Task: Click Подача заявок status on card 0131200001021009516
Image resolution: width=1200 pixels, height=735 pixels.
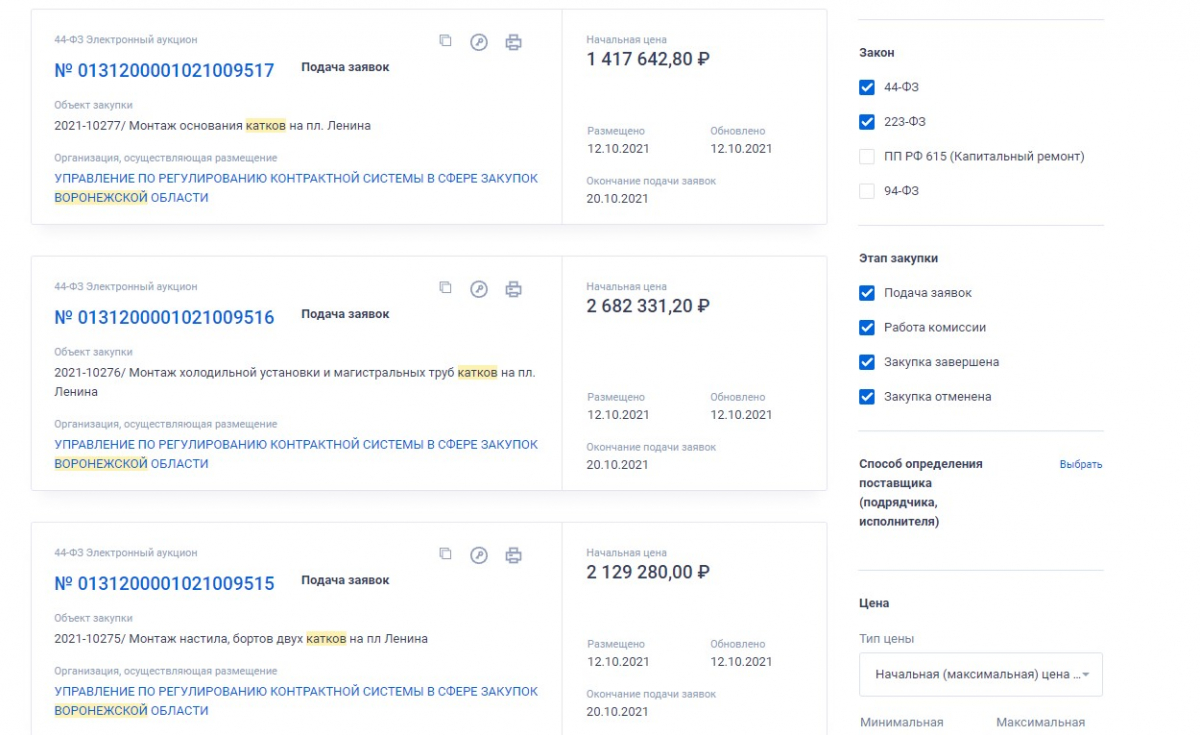Action: (345, 314)
